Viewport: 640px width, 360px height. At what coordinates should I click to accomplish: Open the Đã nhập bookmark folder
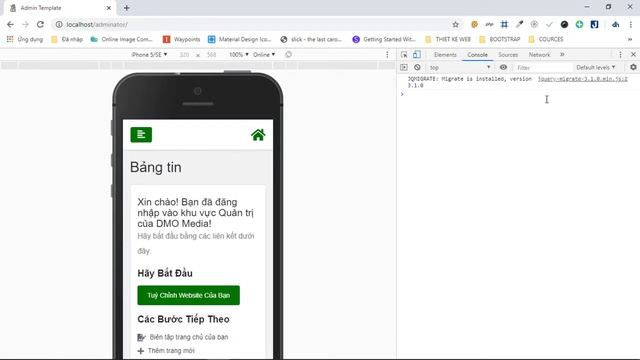(67, 39)
